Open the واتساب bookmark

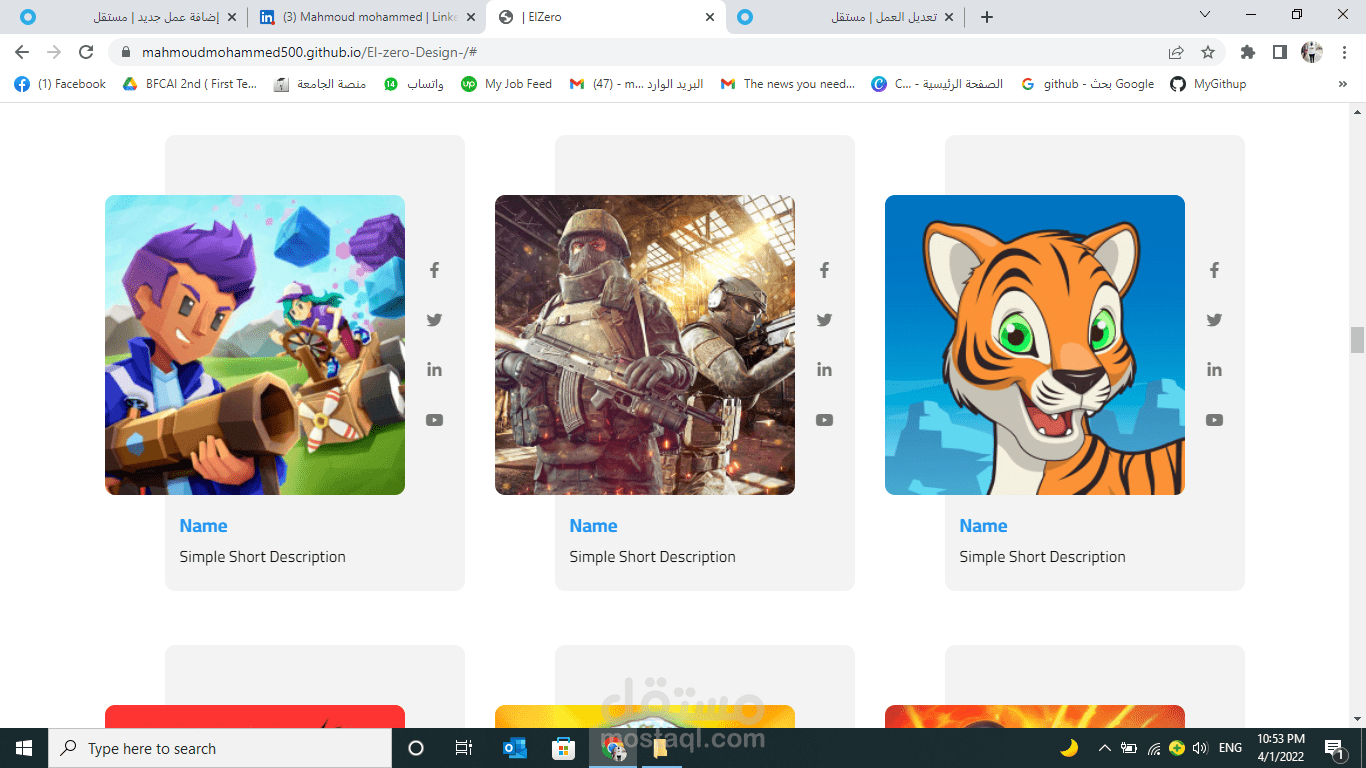414,84
